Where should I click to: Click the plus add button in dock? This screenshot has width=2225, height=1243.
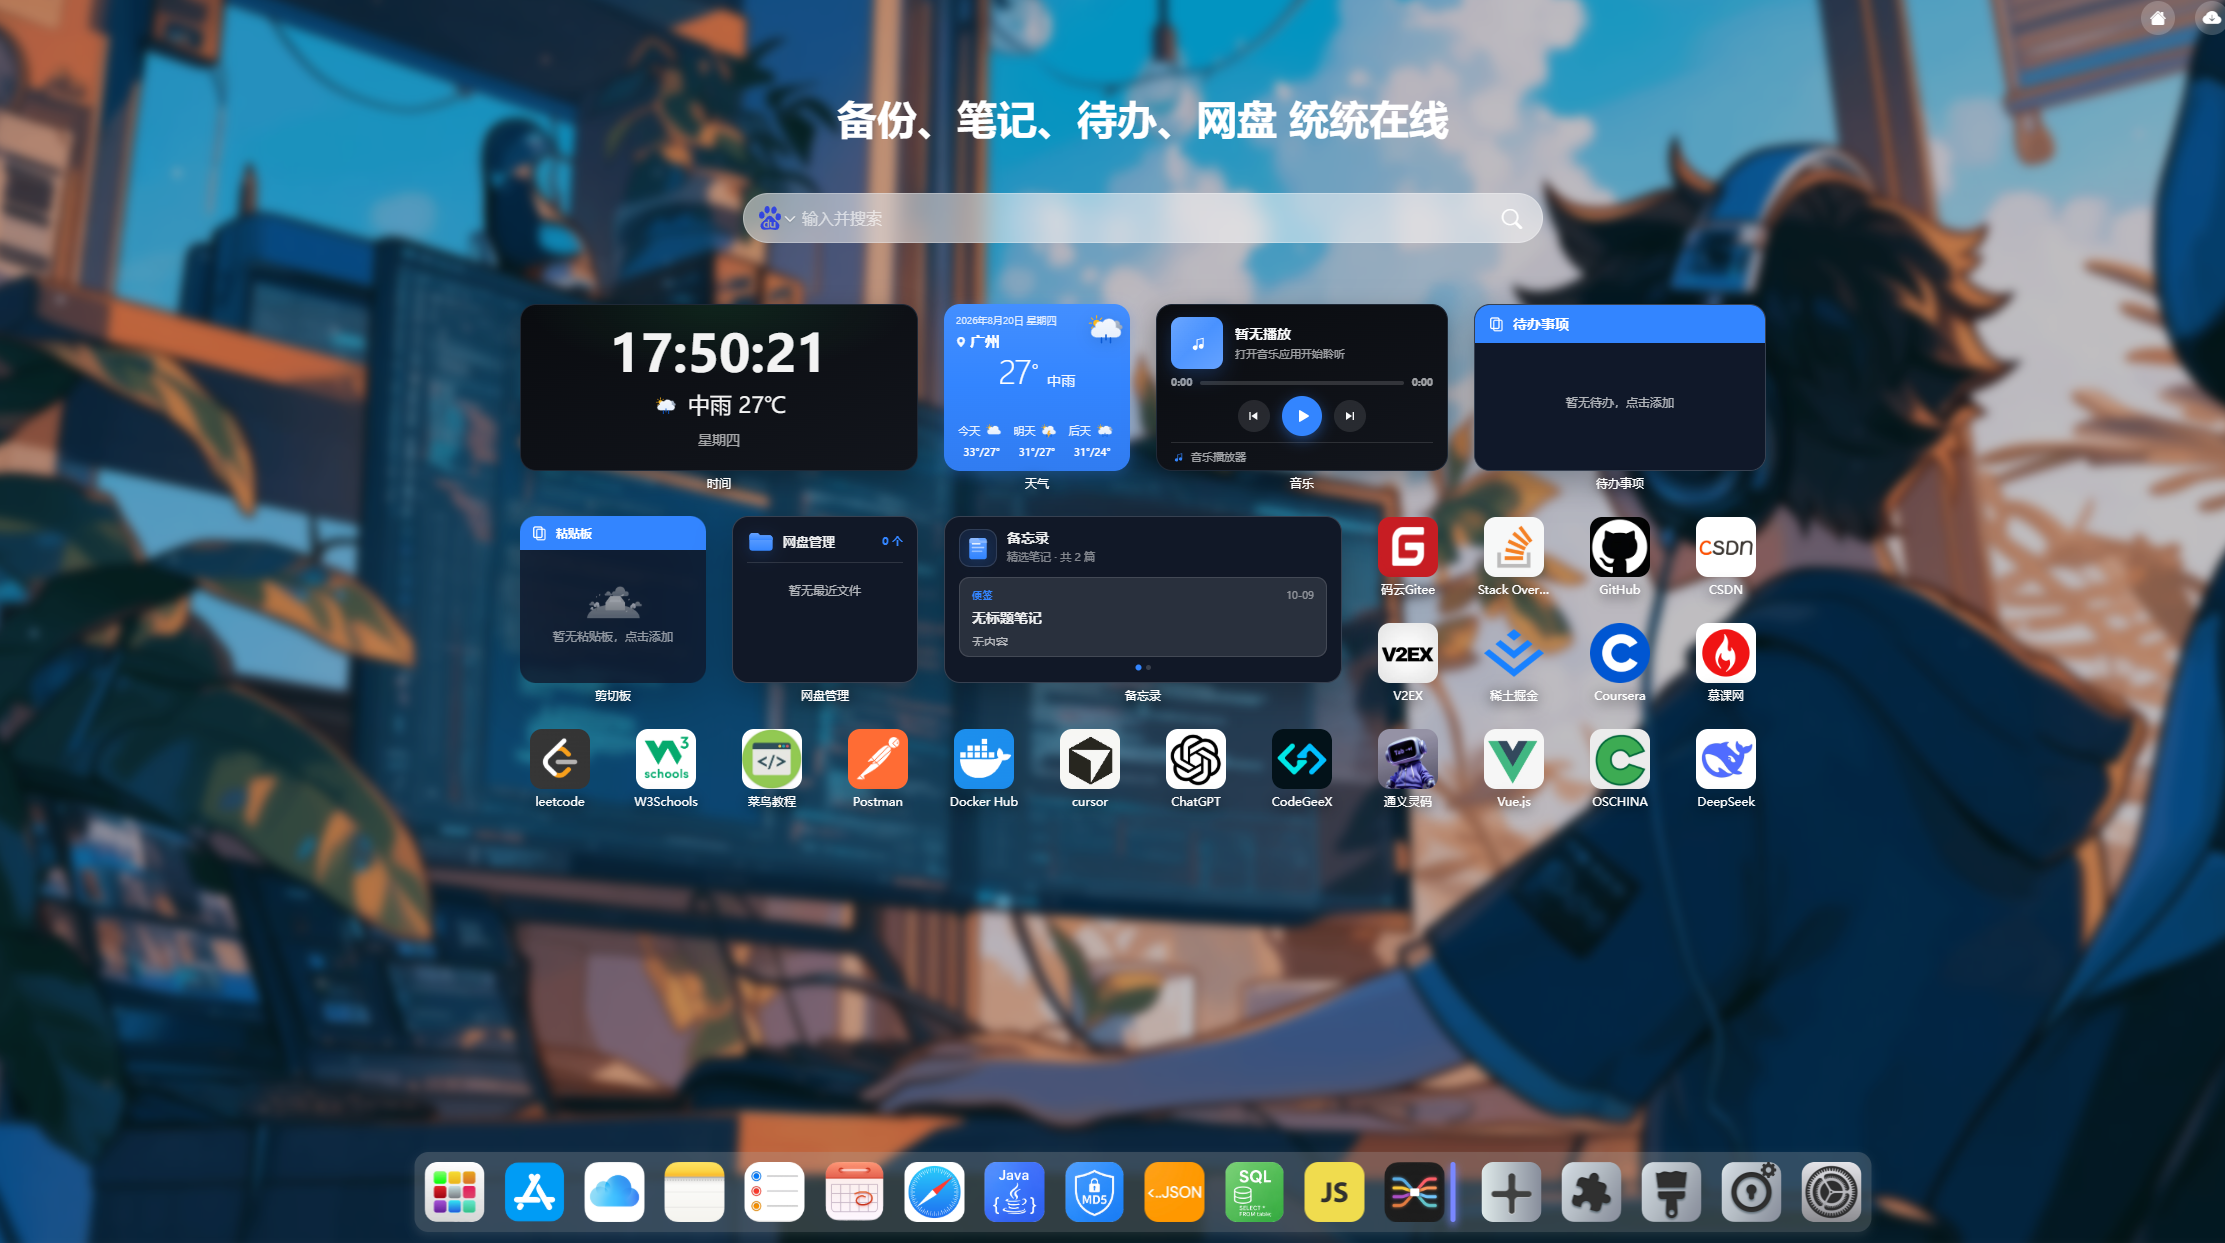pyautogui.click(x=1511, y=1192)
